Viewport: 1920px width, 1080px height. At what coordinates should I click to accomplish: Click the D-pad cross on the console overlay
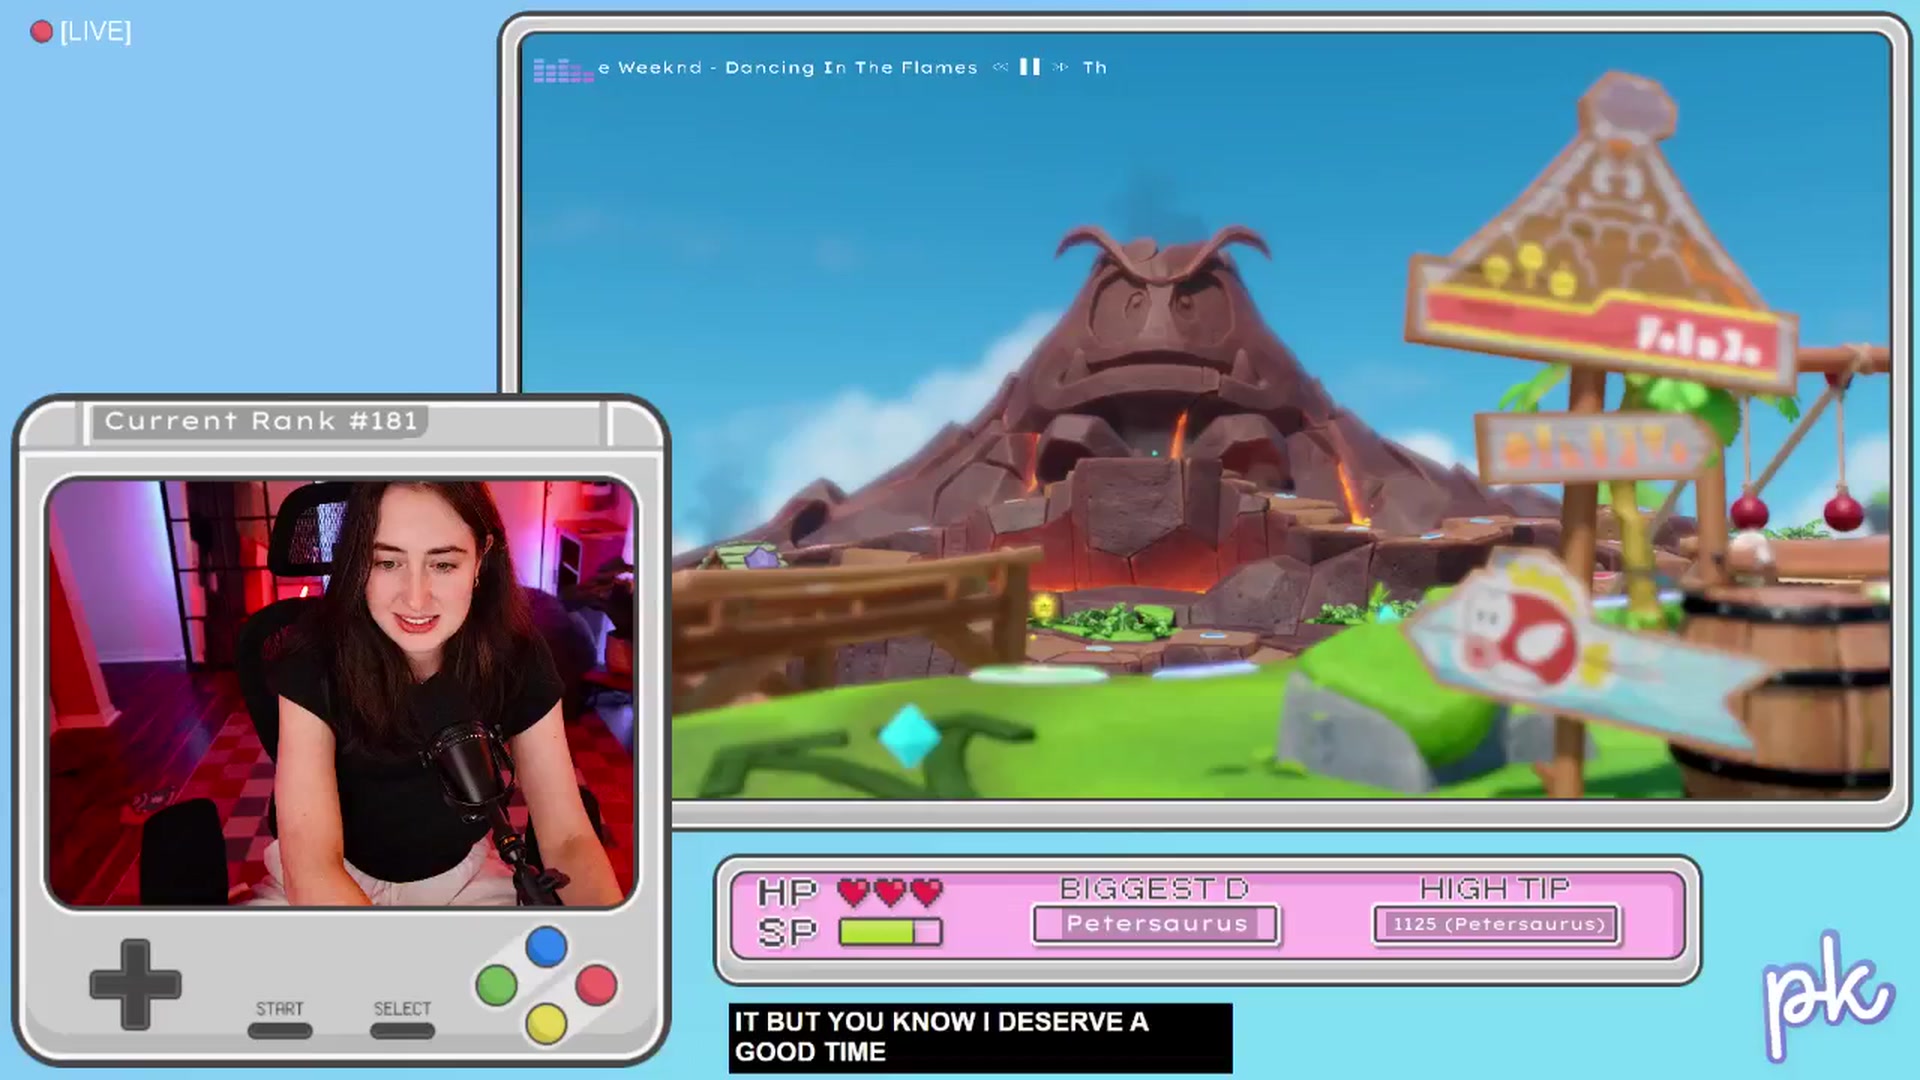pyautogui.click(x=135, y=985)
